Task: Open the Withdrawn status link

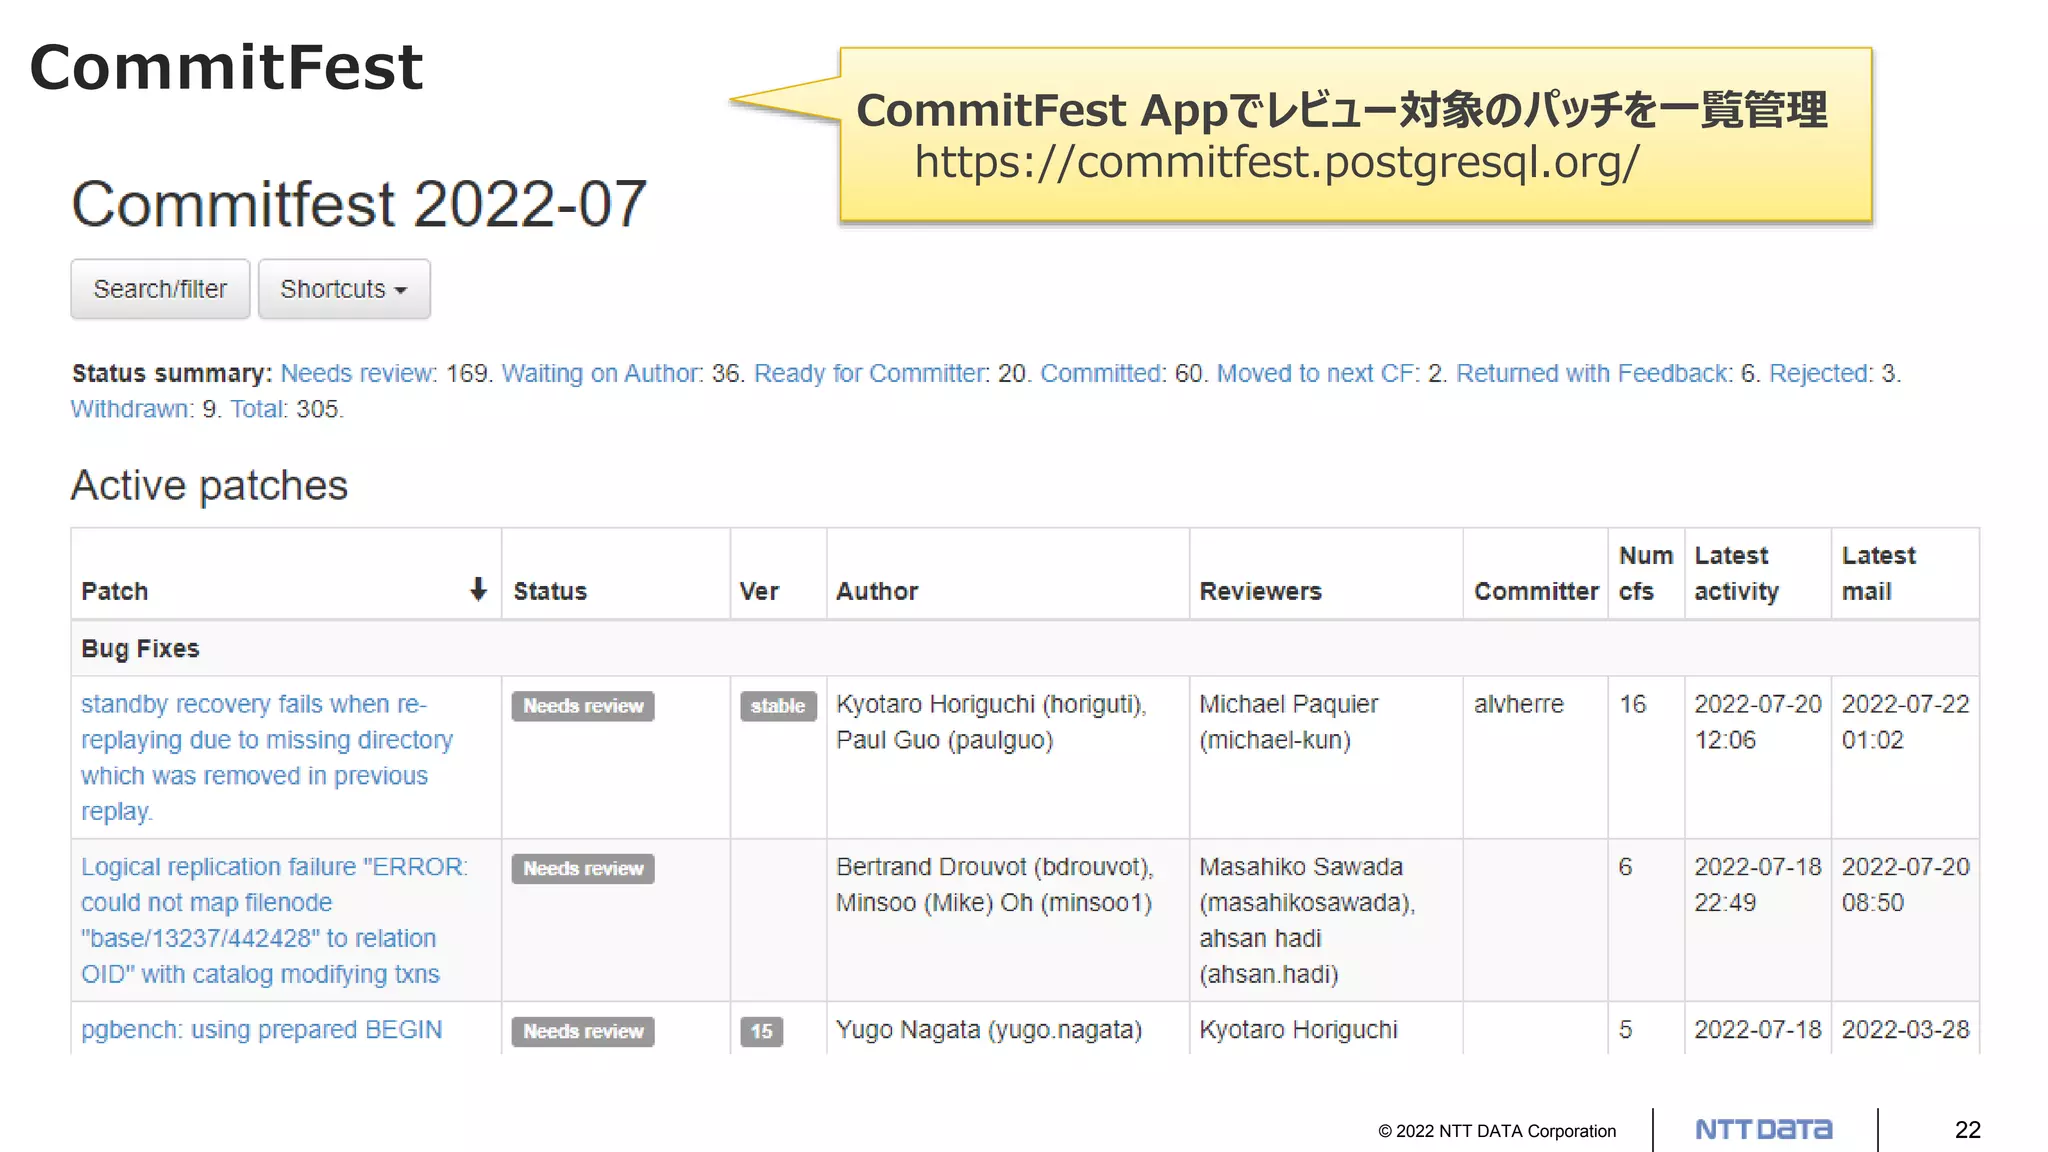Action: tap(132, 409)
